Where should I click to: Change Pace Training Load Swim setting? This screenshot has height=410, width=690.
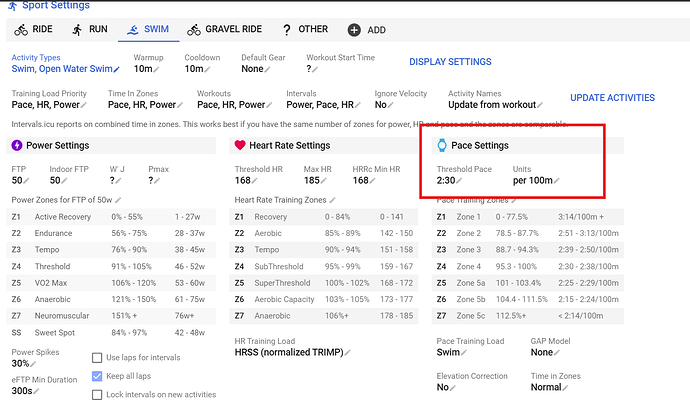(x=451, y=352)
